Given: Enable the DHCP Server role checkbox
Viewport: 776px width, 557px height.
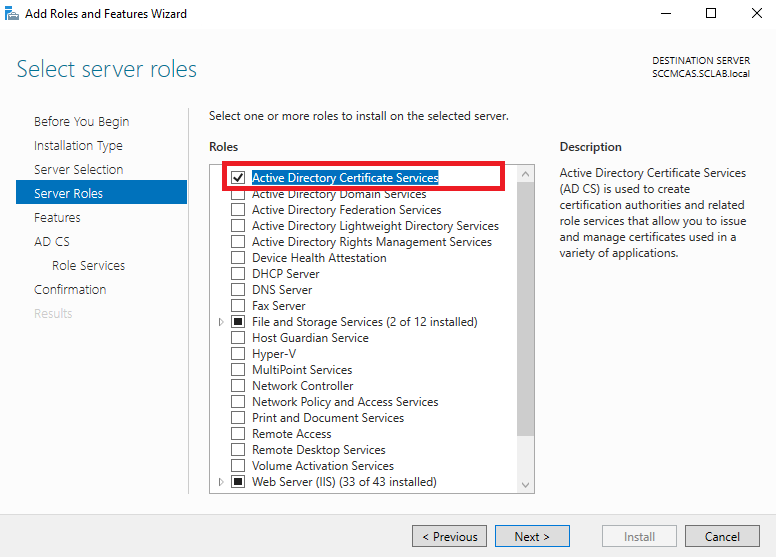Looking at the screenshot, I should 238,274.
